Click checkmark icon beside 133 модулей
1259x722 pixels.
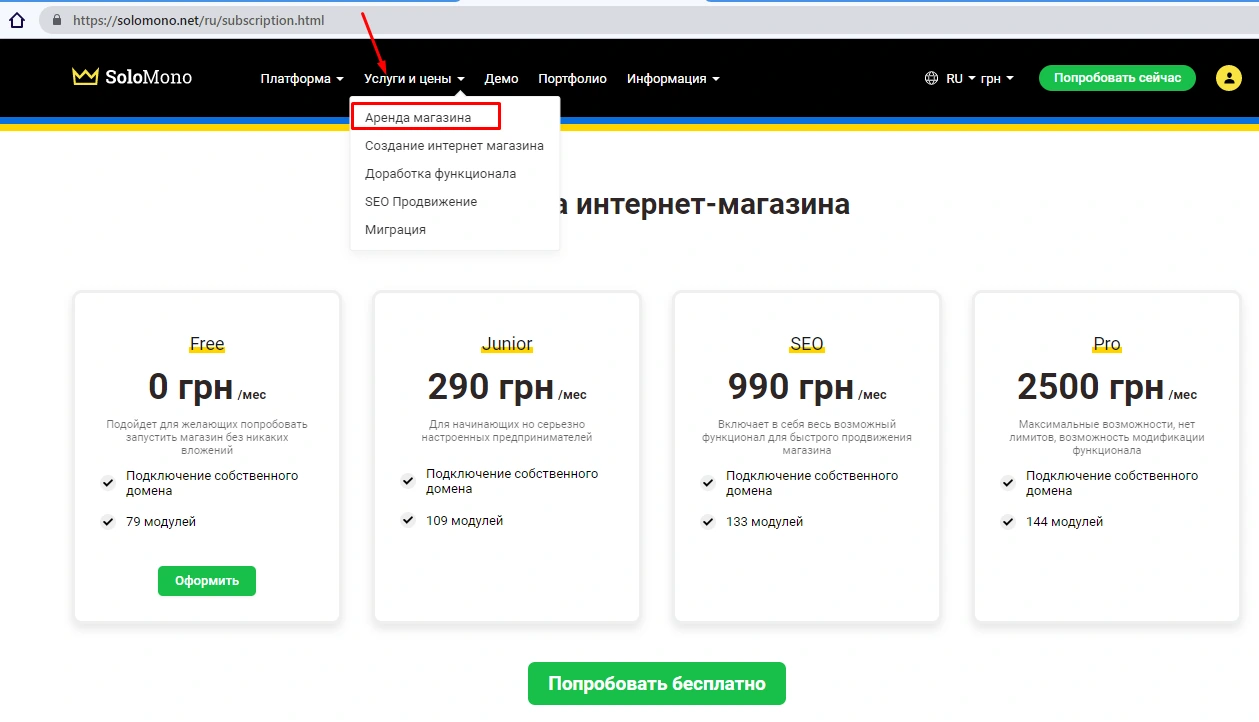[708, 522]
